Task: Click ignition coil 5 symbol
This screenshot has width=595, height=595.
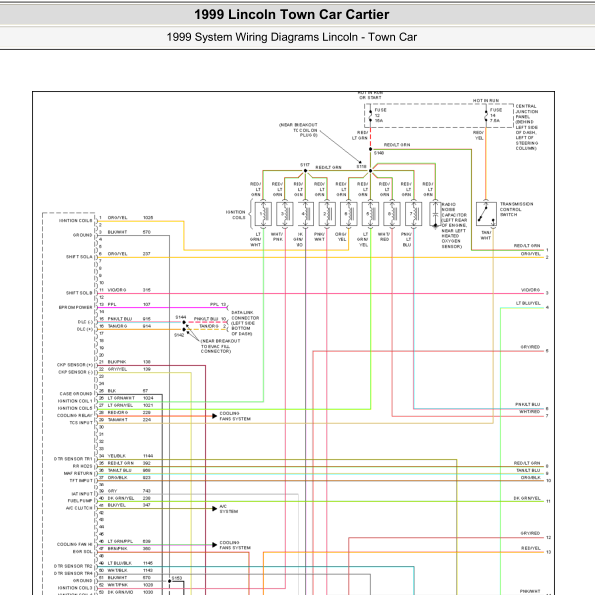Action: pos(370,214)
